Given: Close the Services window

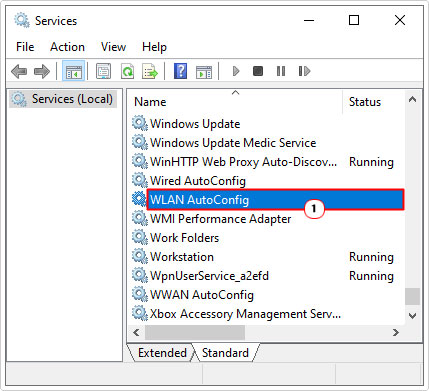Looking at the screenshot, I should click(x=400, y=20).
